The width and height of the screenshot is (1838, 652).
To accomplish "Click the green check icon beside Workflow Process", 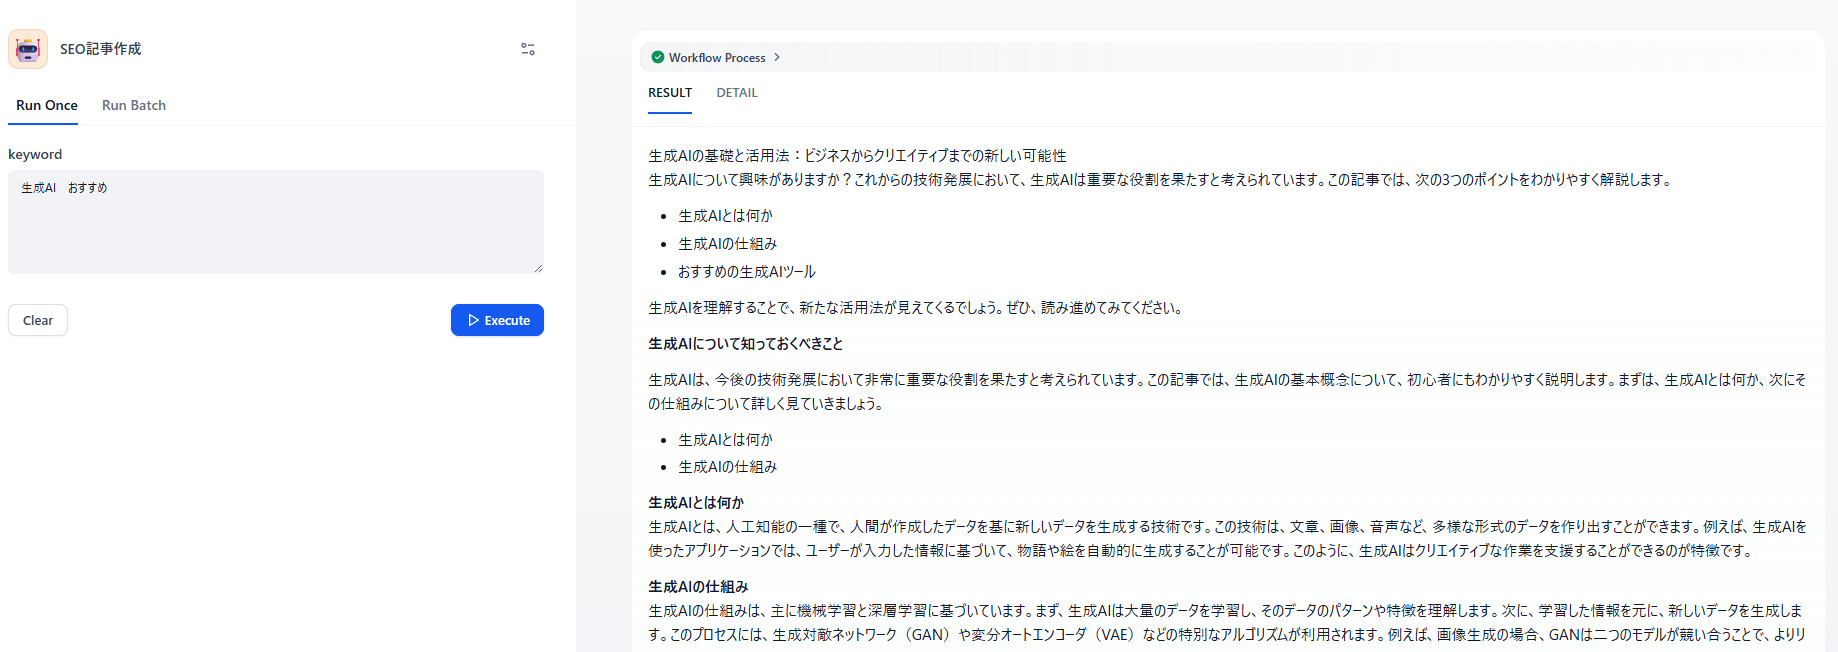I will [x=657, y=58].
